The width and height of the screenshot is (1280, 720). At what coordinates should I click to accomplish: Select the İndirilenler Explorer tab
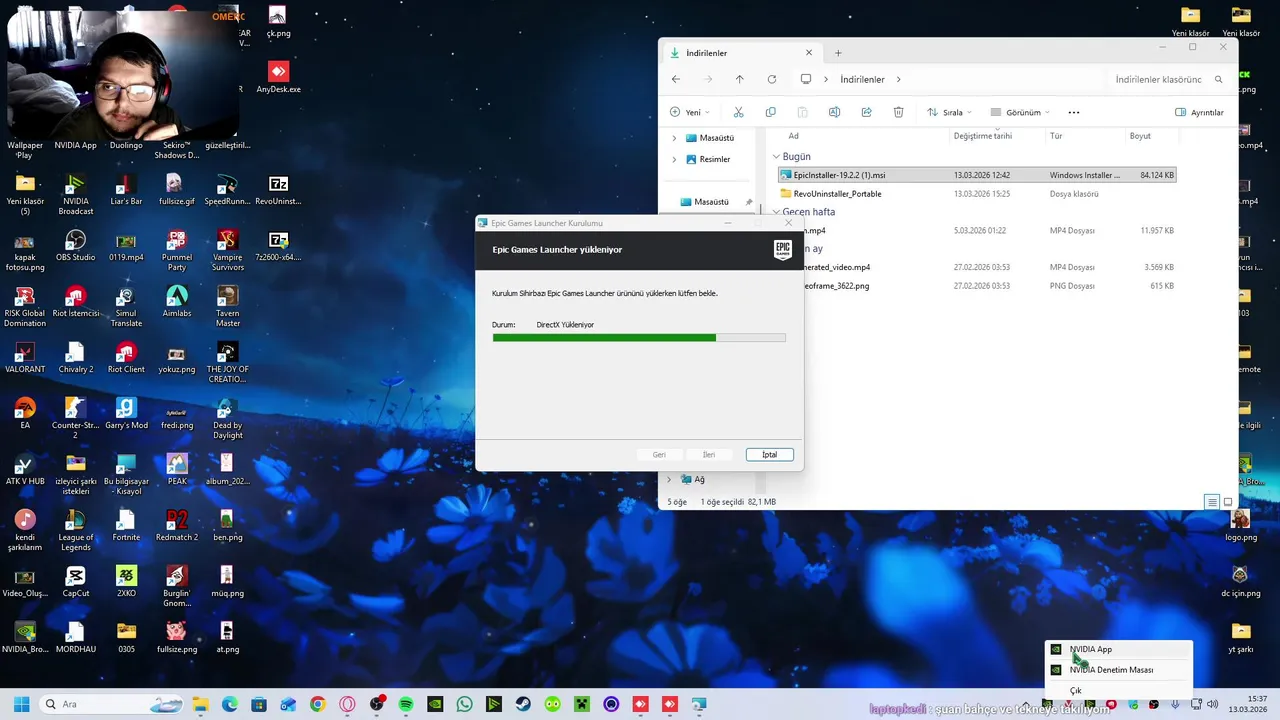[x=740, y=53]
